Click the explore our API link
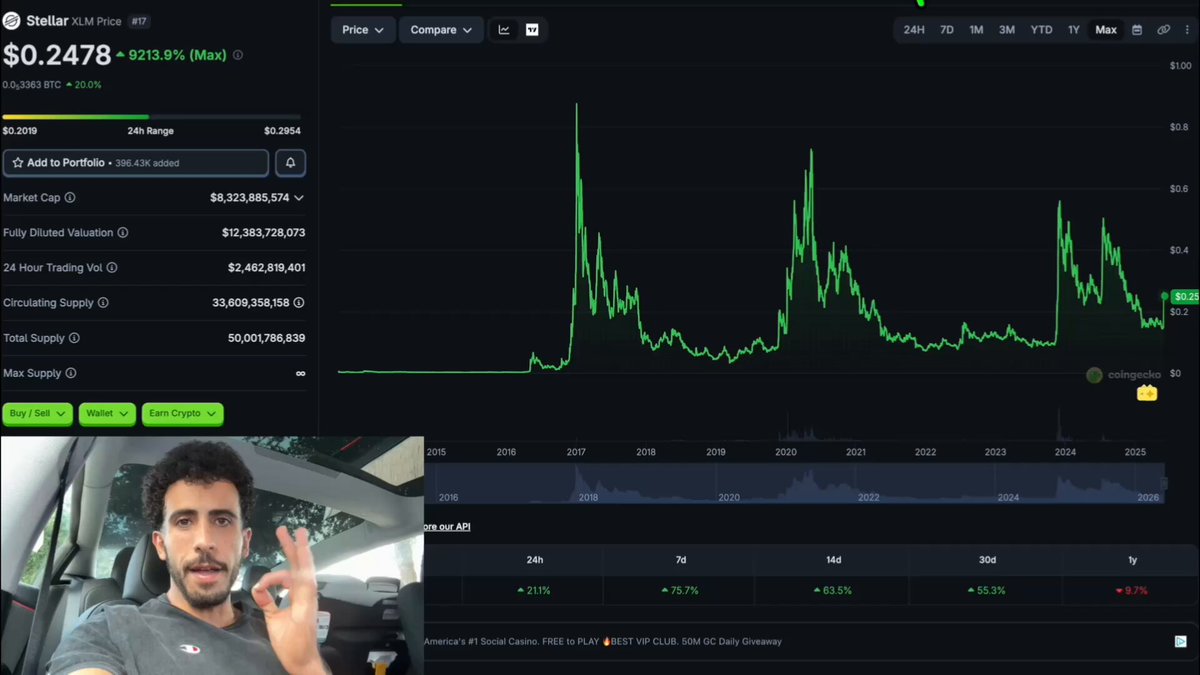1200x675 pixels. click(446, 527)
